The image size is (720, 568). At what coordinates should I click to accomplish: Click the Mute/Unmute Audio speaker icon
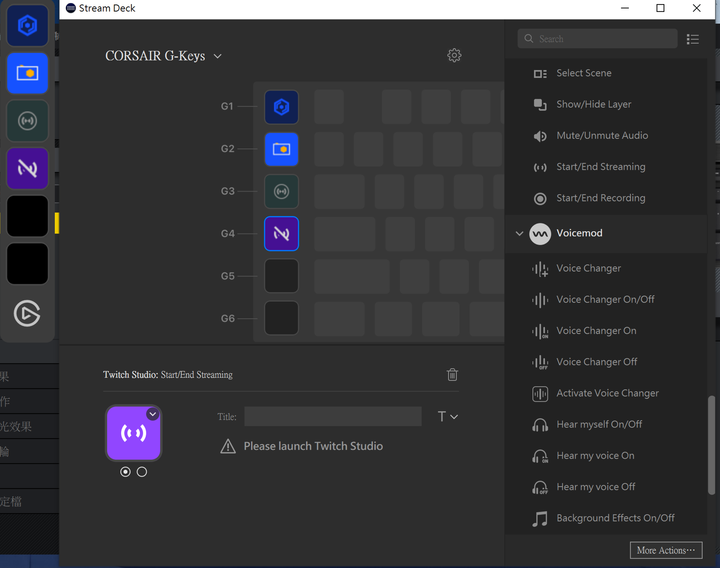(x=540, y=136)
